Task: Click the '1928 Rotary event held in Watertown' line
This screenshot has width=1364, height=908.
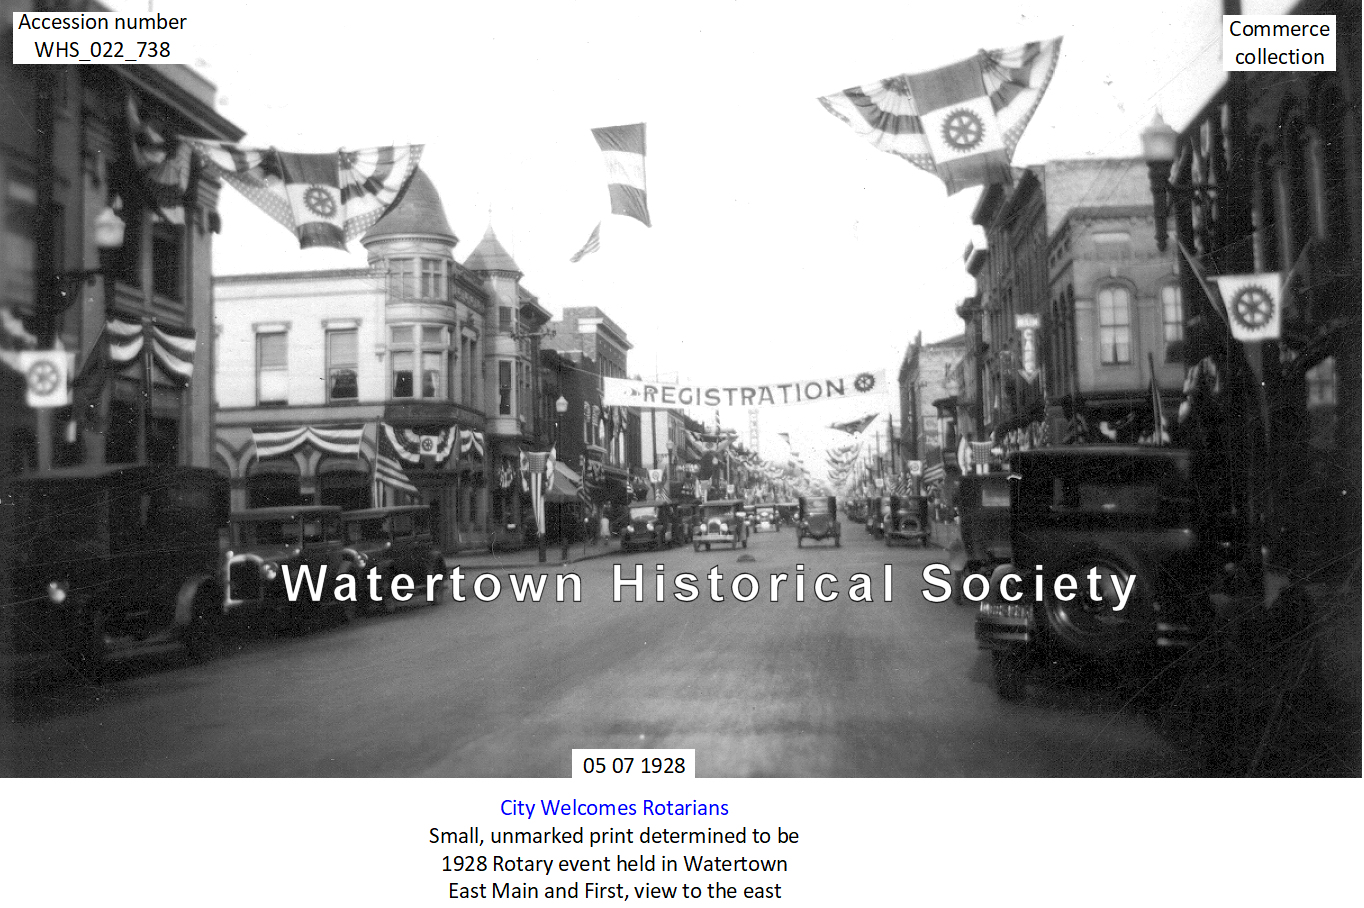Action: [614, 864]
